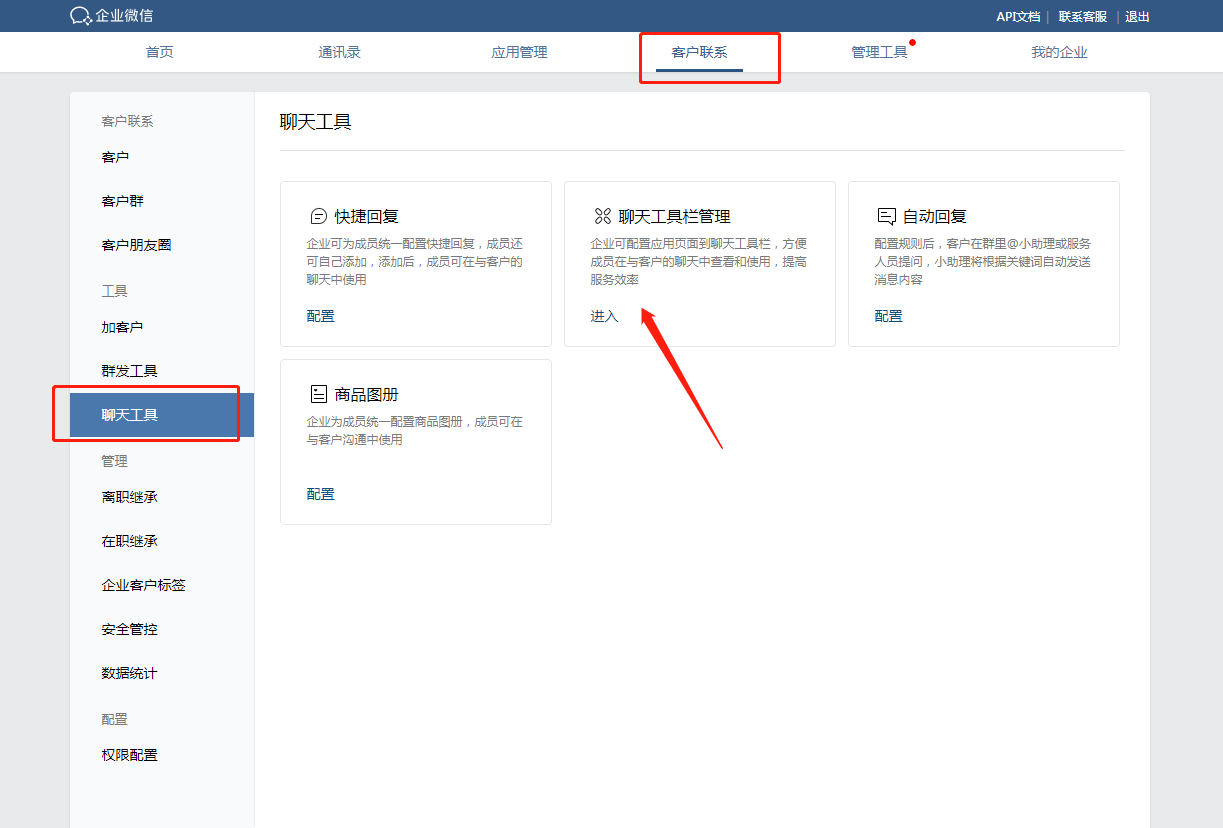This screenshot has width=1223, height=828.
Task: Click 配置 under 自动回复
Action: (888, 316)
